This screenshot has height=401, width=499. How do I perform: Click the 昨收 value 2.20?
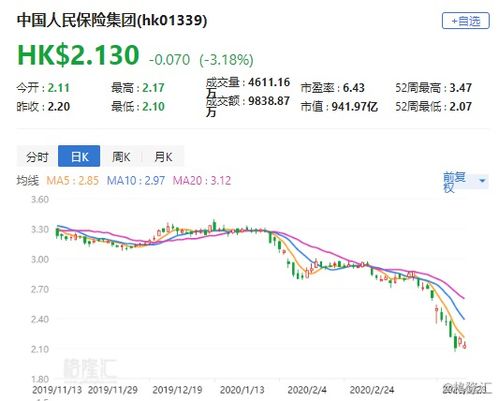(59, 107)
